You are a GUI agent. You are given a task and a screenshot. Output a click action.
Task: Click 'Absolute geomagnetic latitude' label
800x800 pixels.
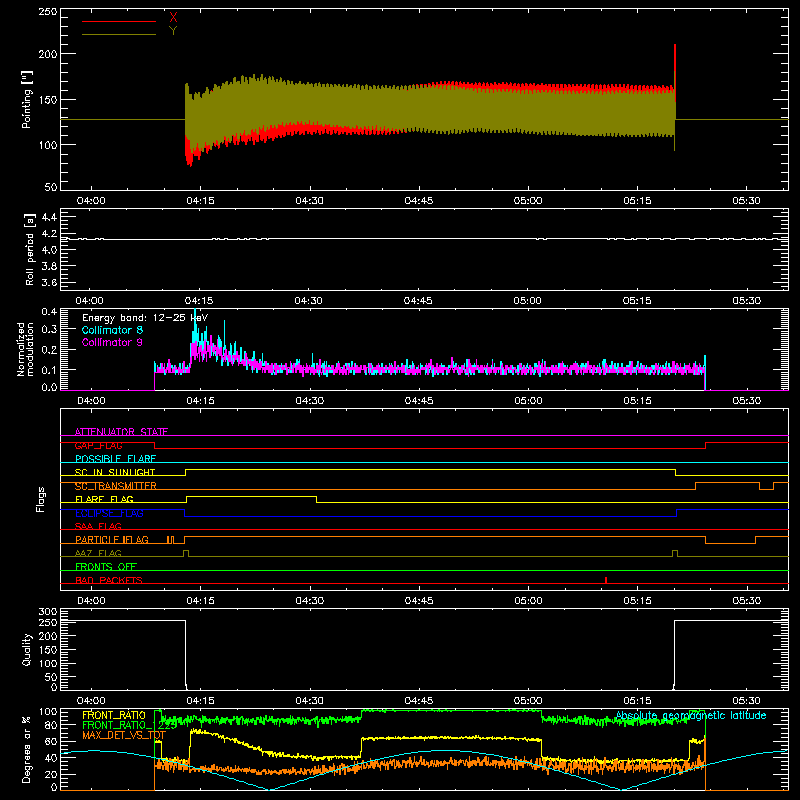[x=691, y=715]
